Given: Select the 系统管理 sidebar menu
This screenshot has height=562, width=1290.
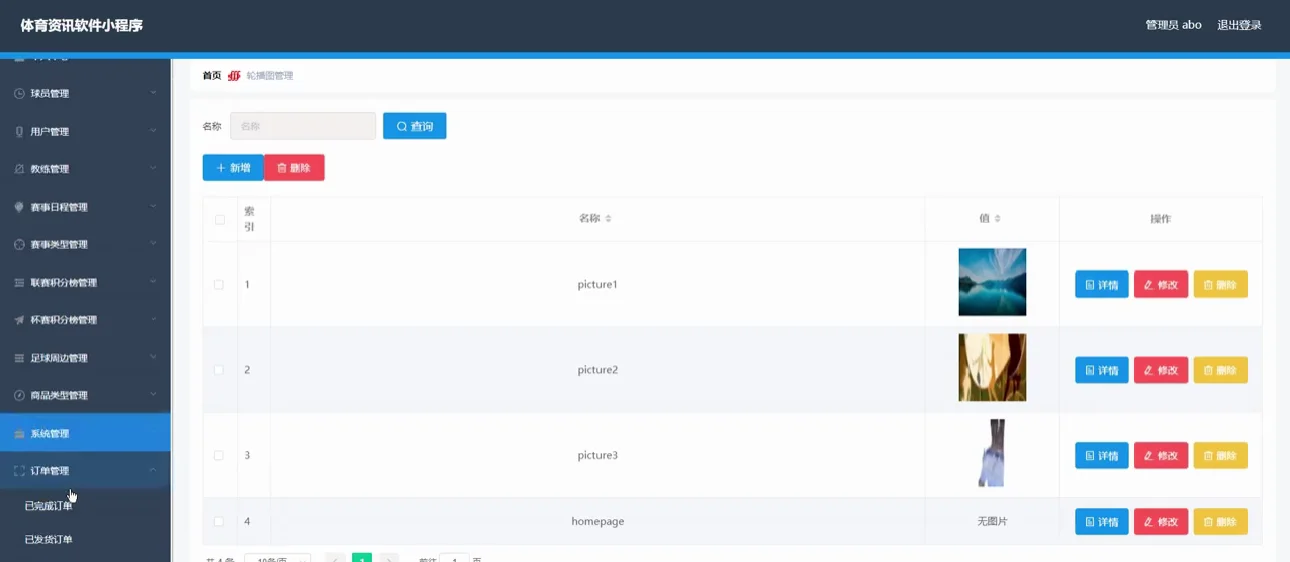Looking at the screenshot, I should tap(85, 433).
